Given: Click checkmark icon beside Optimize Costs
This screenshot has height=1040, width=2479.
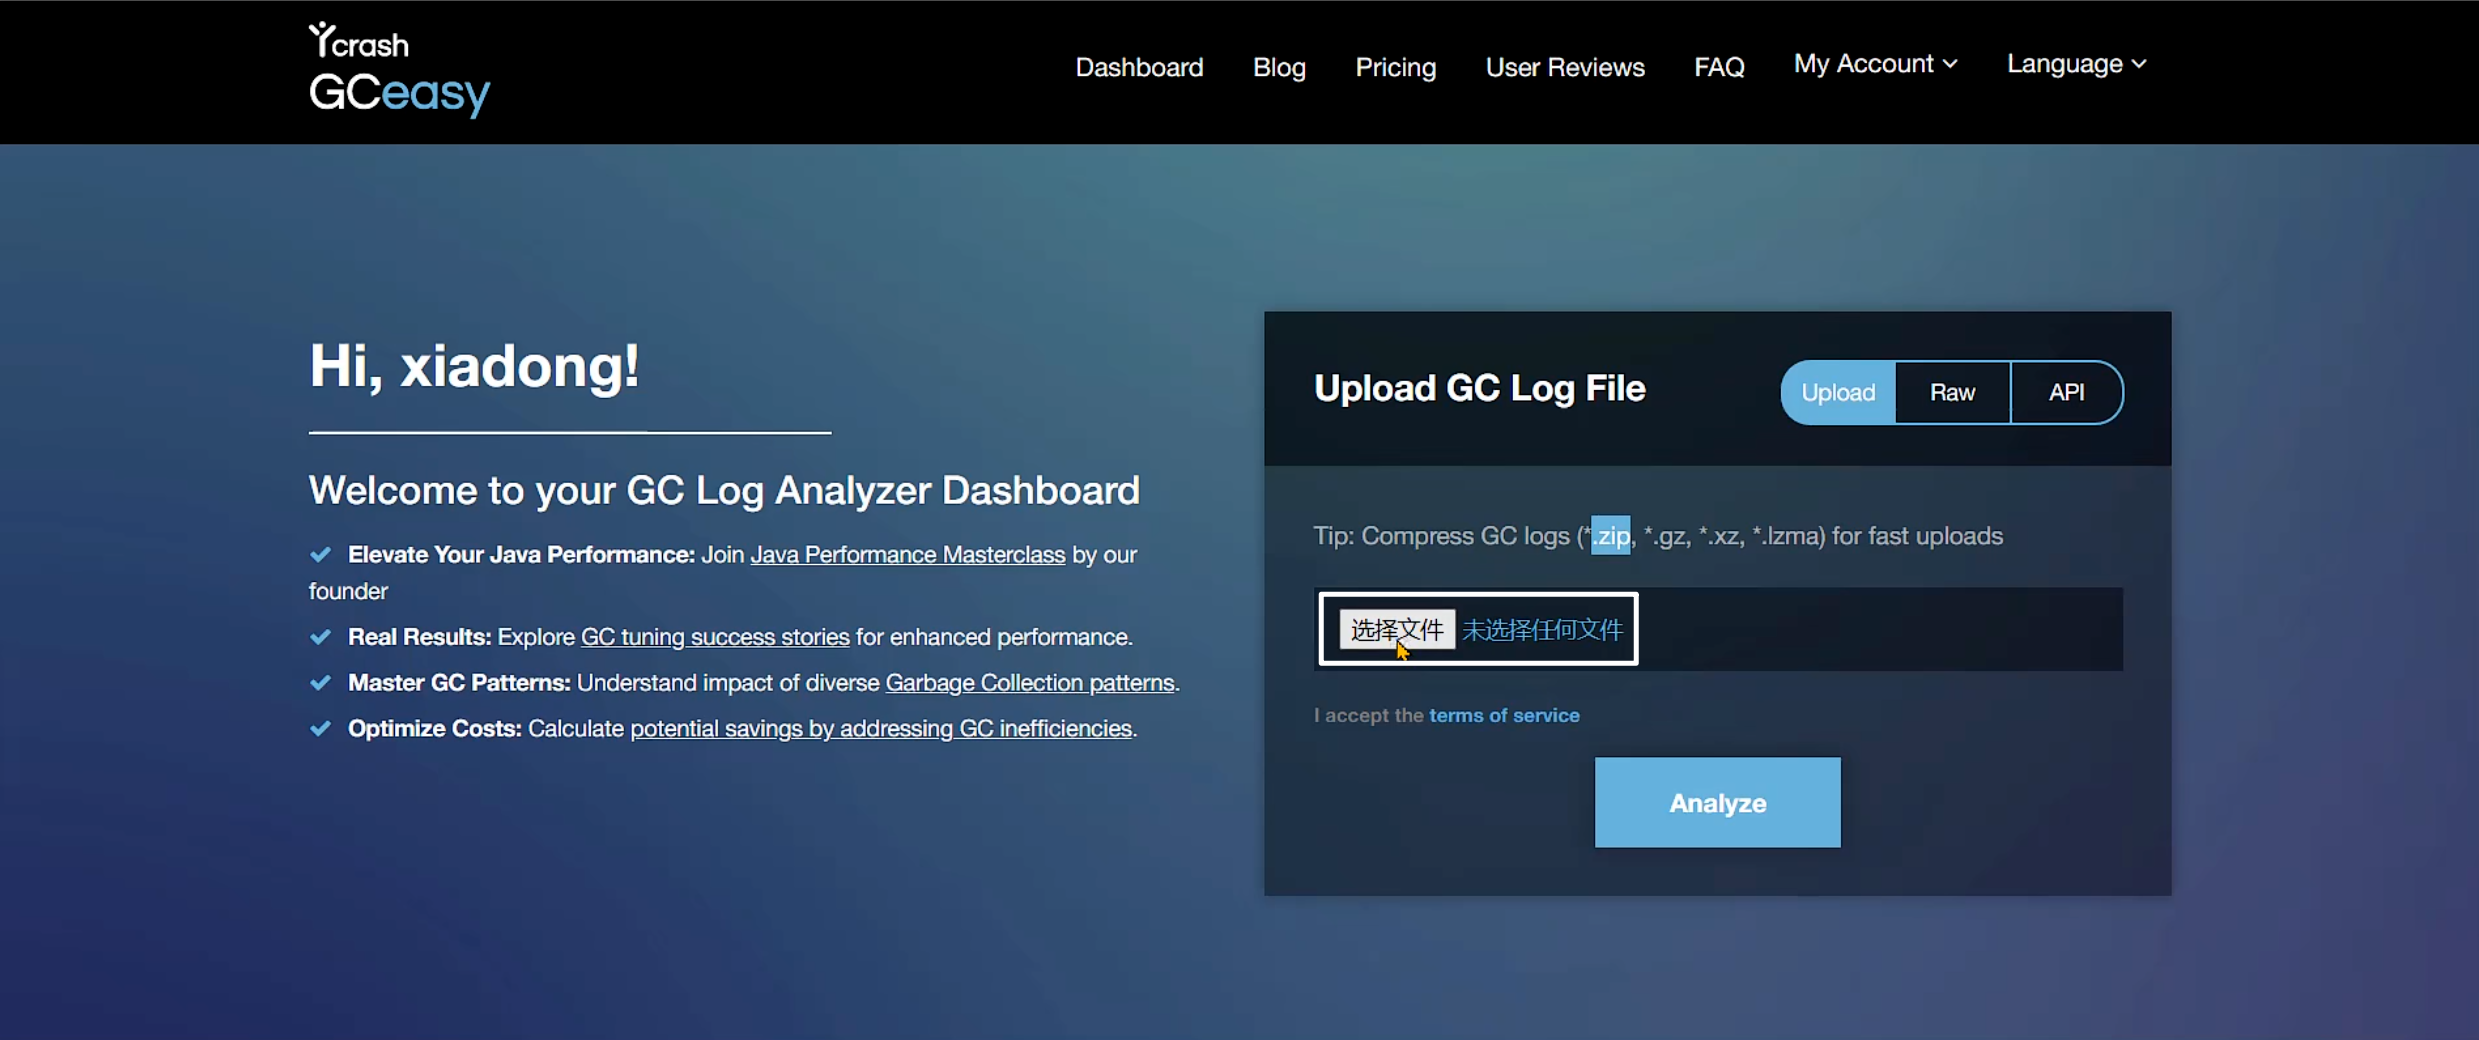Looking at the screenshot, I should [320, 729].
